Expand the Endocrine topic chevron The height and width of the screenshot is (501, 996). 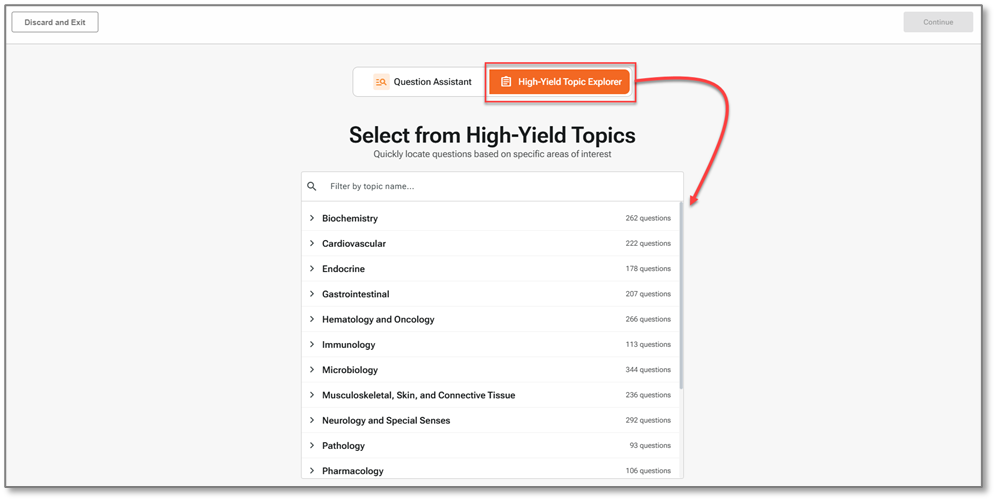coord(312,269)
